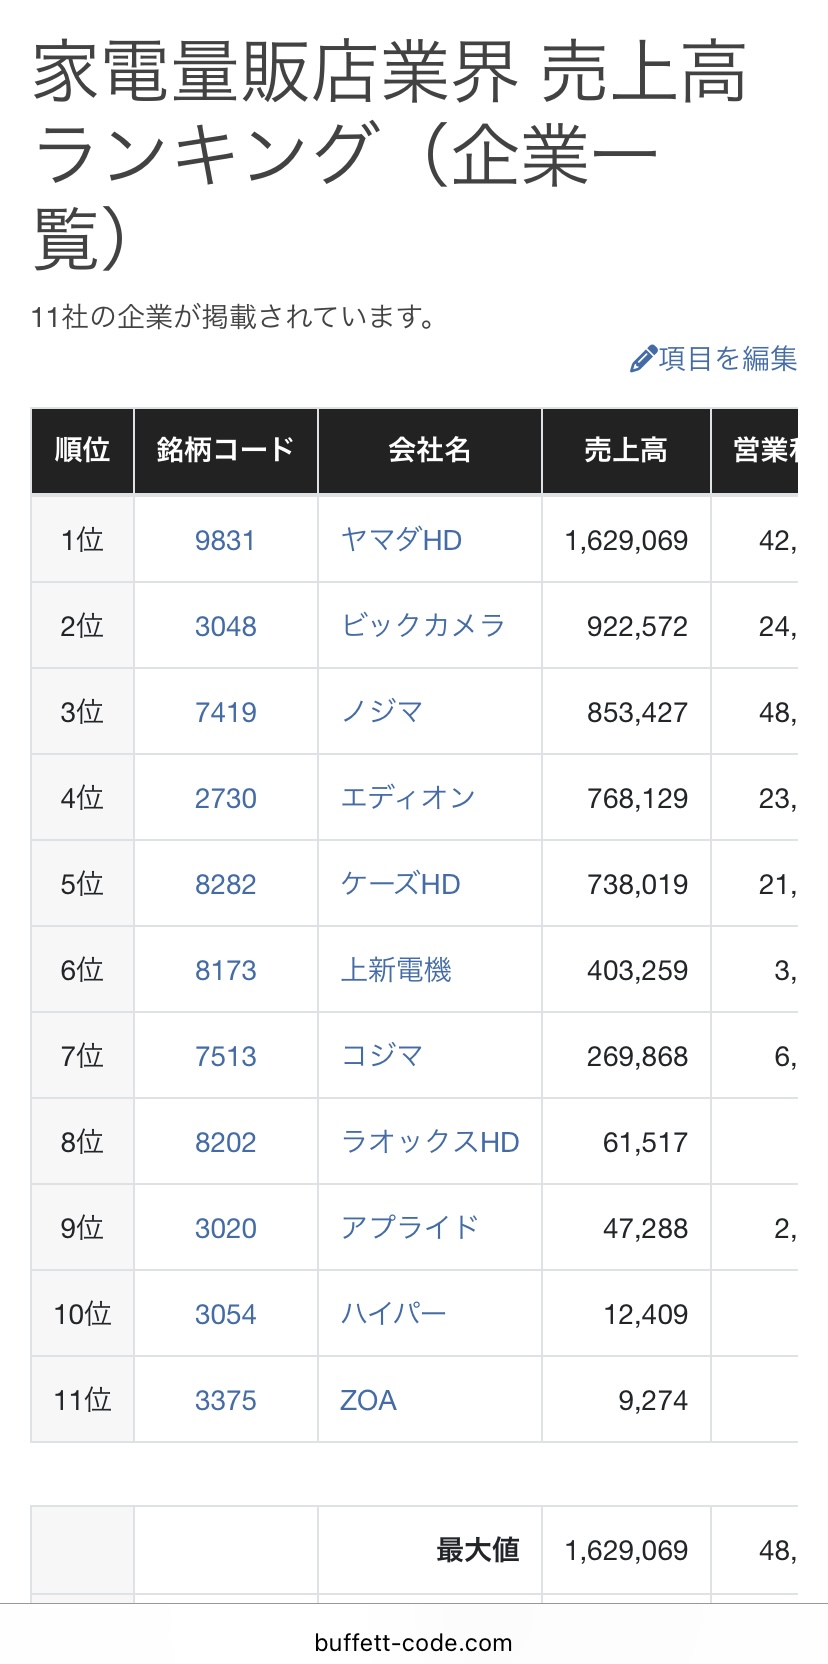828x1664 pixels.
Task: Open stock code 3048 link
Action: pos(225,626)
